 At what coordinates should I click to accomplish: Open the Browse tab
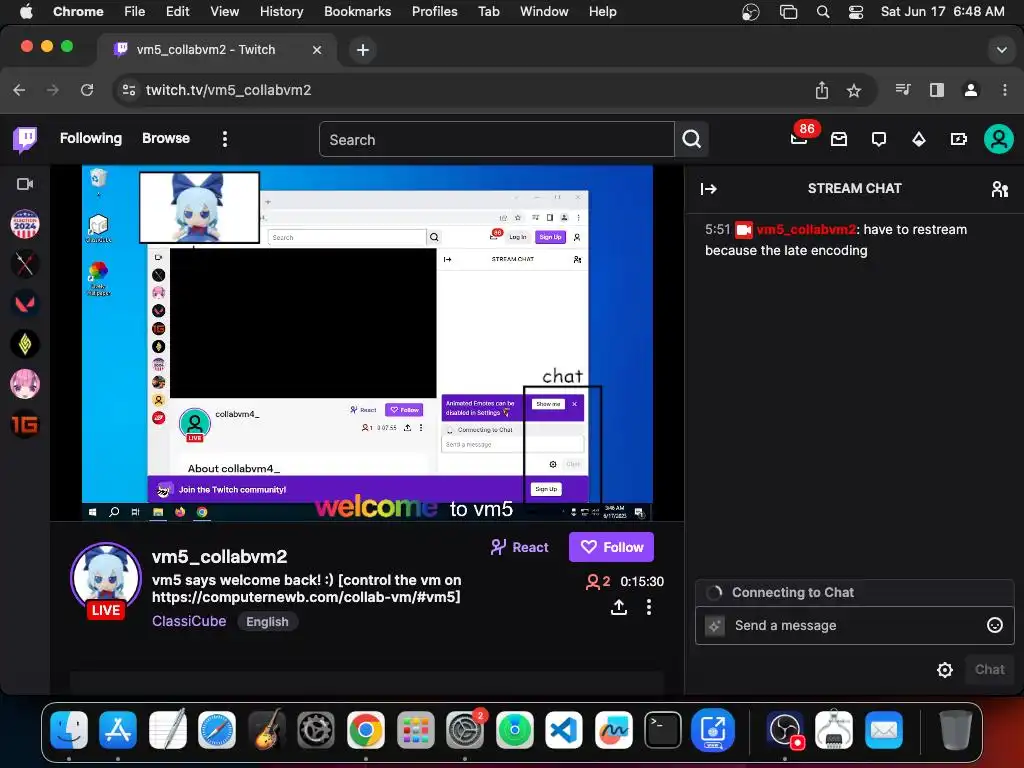[166, 138]
